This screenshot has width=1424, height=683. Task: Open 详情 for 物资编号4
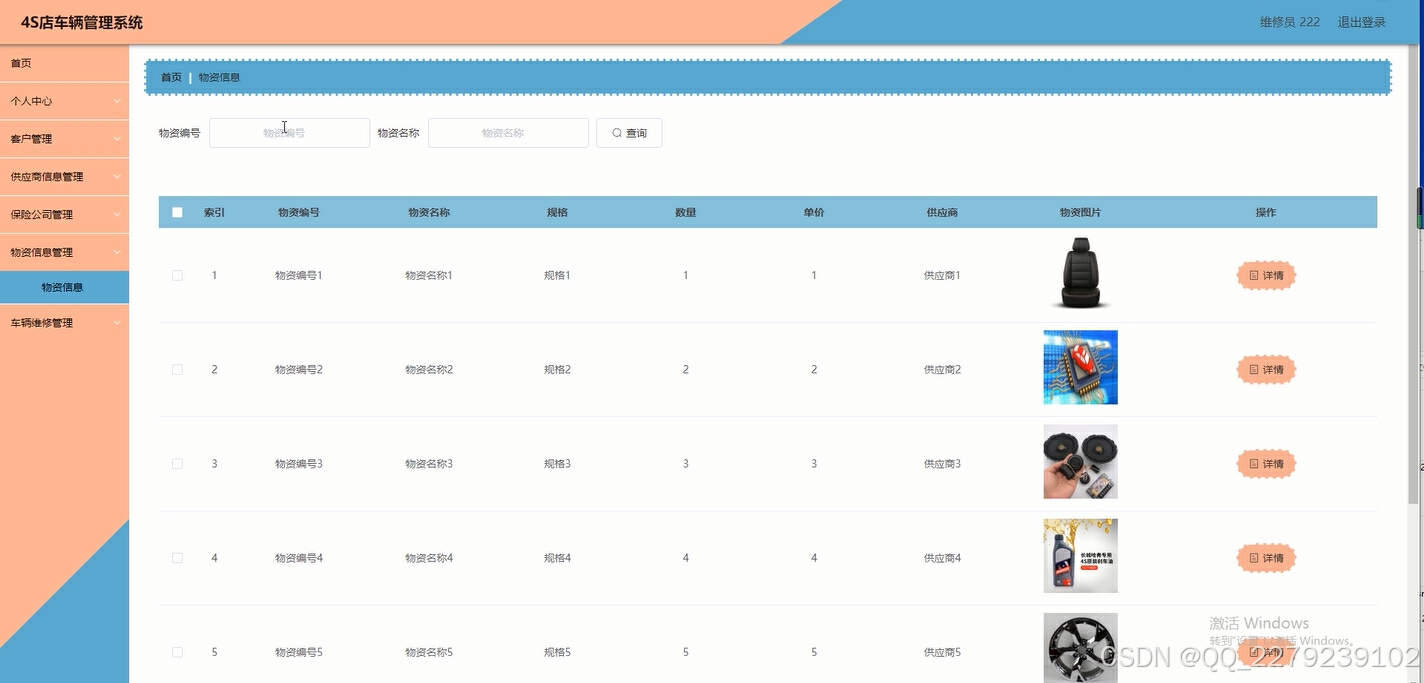[x=1266, y=557]
